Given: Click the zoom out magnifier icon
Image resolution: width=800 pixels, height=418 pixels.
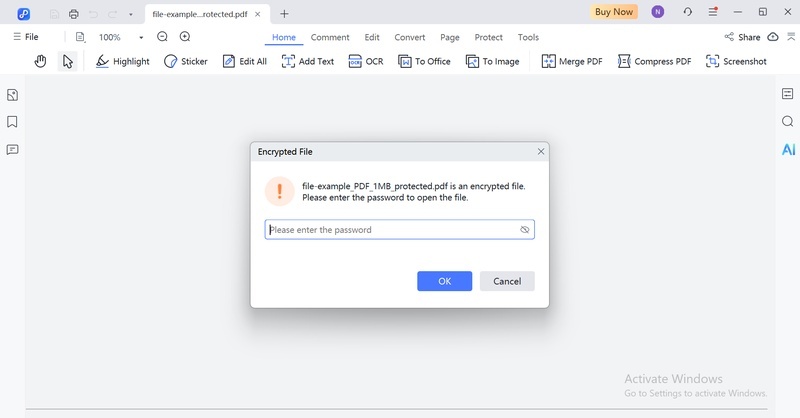Looking at the screenshot, I should pyautogui.click(x=162, y=36).
